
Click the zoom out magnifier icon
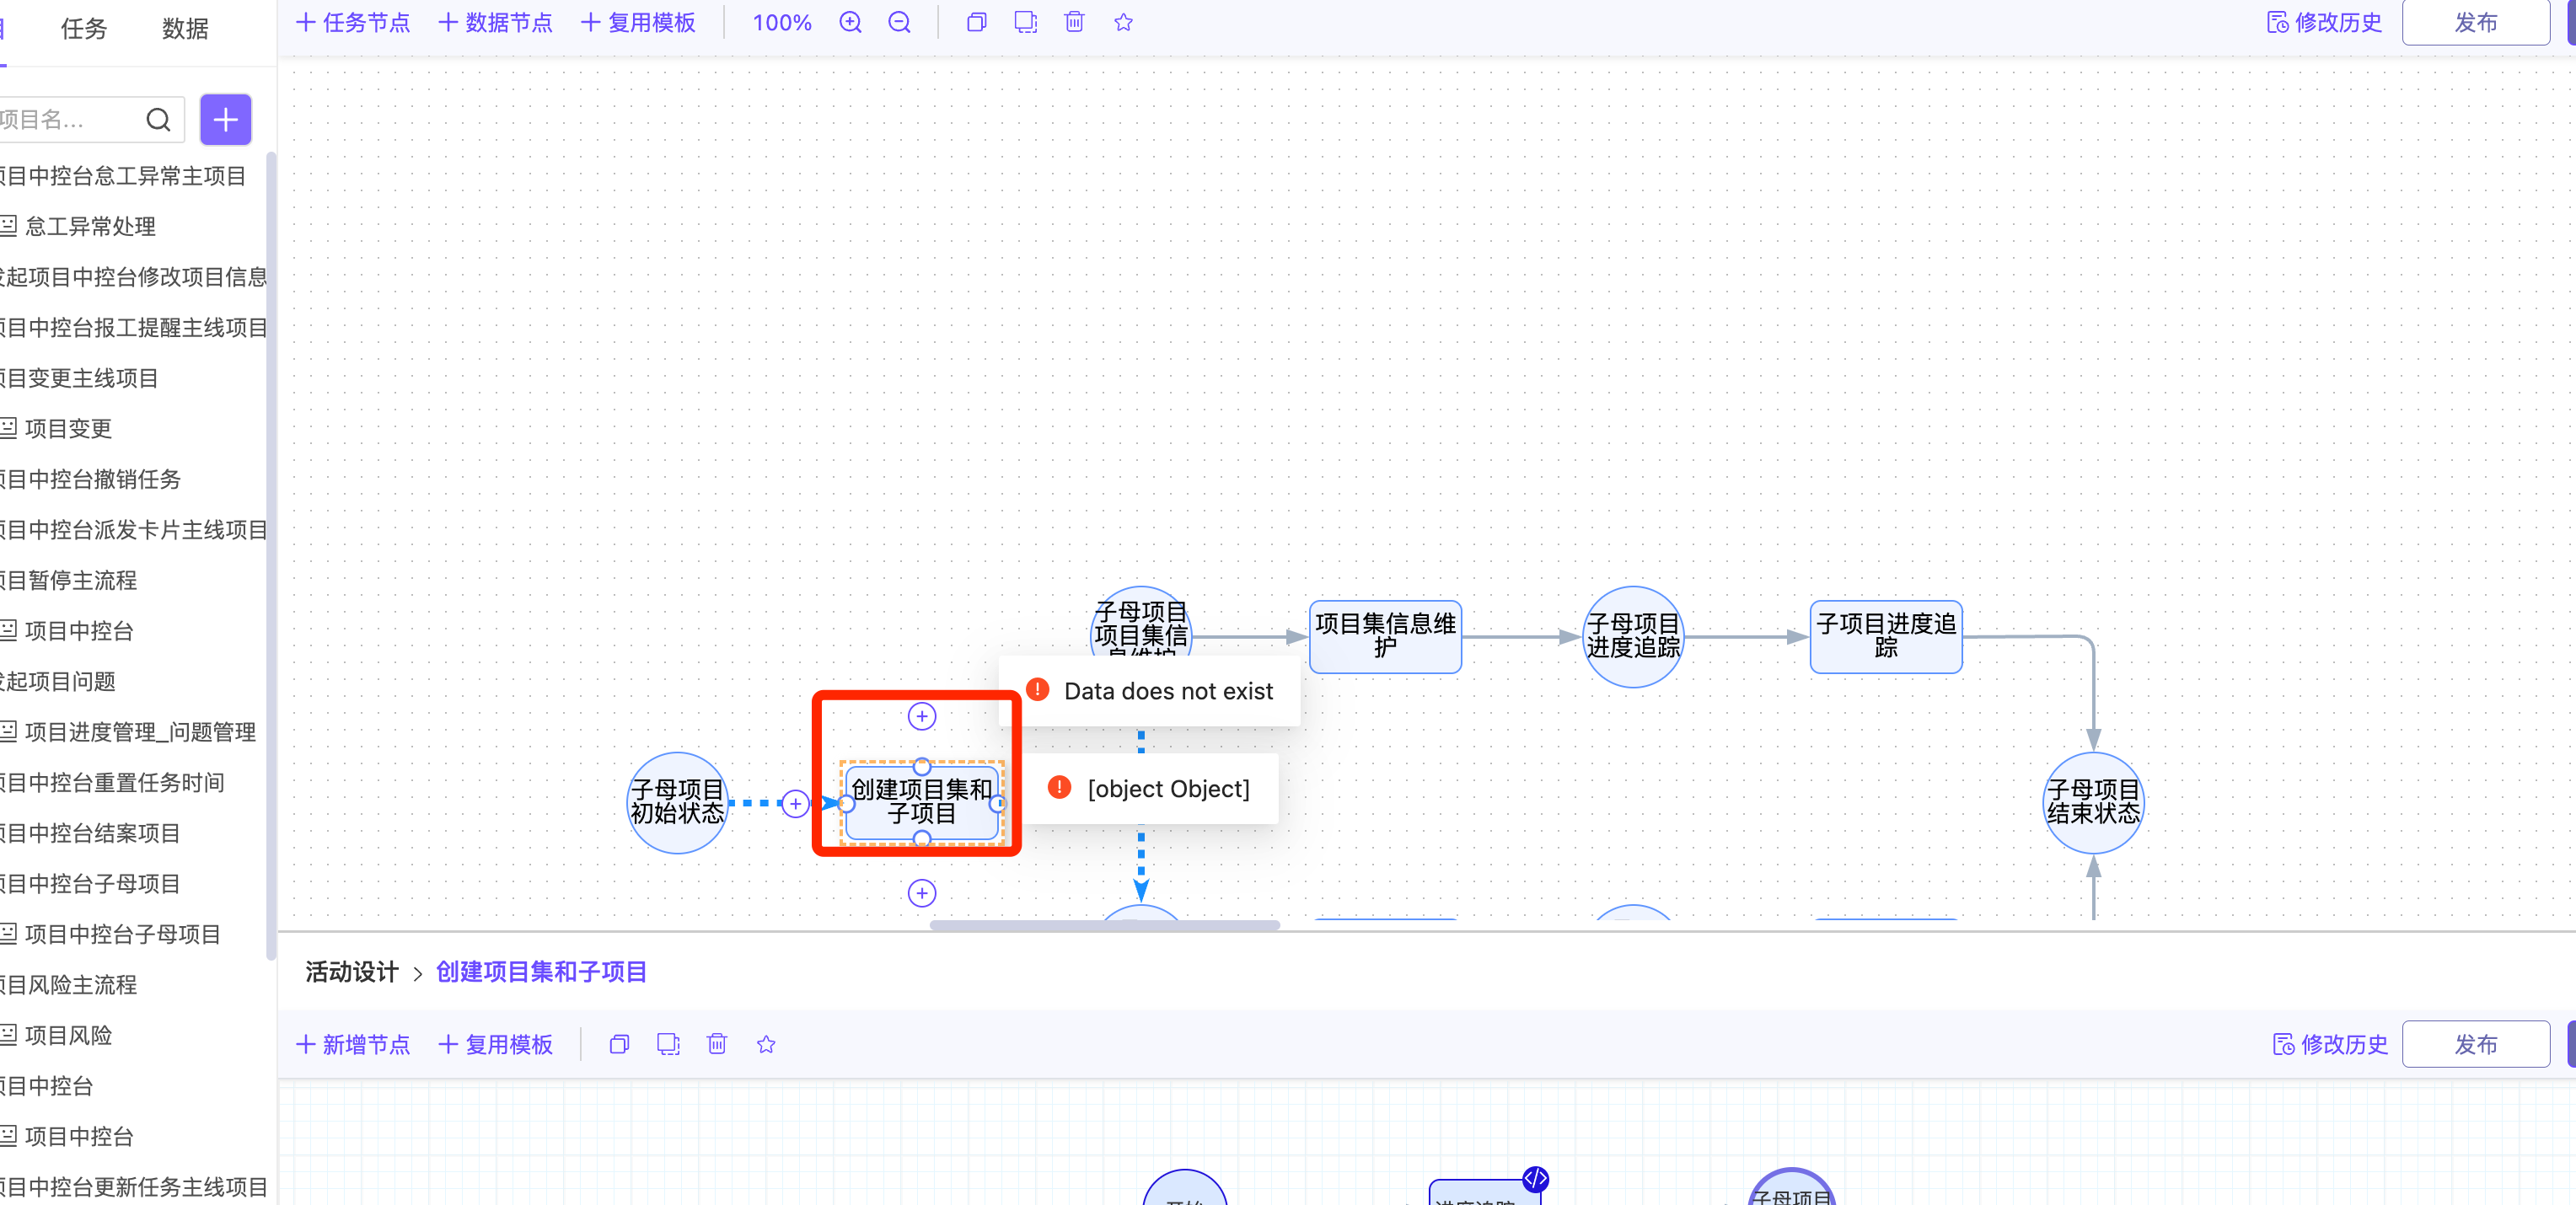[899, 22]
